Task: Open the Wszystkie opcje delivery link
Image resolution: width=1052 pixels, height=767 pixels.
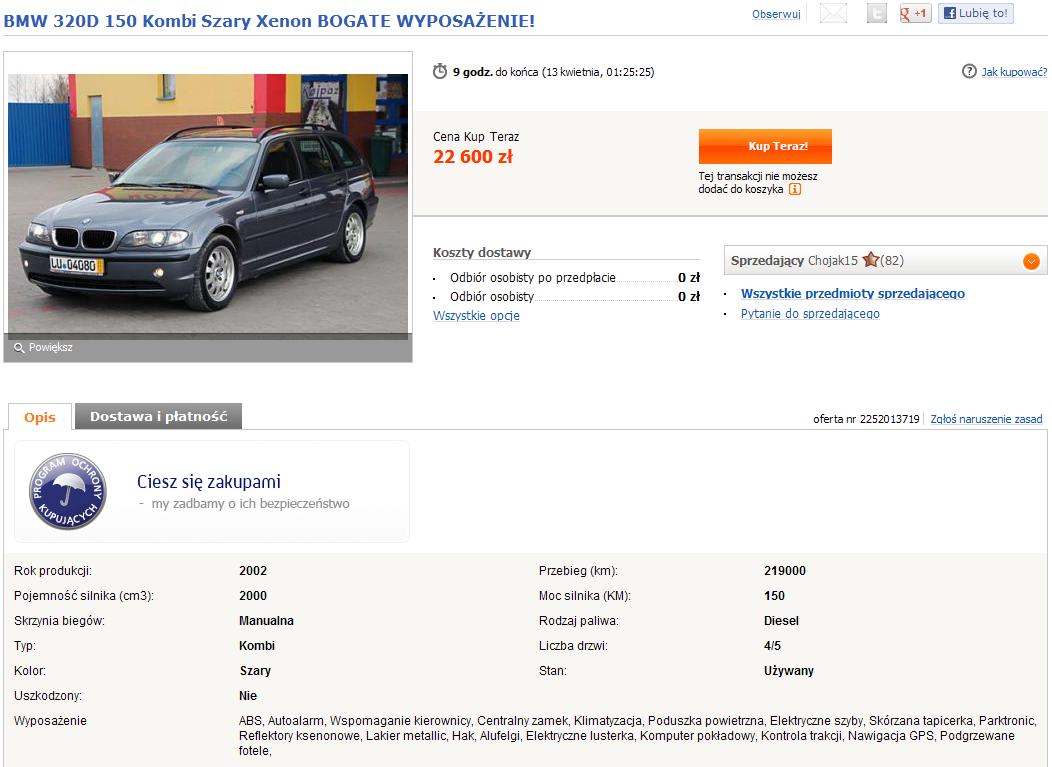Action: (x=476, y=315)
